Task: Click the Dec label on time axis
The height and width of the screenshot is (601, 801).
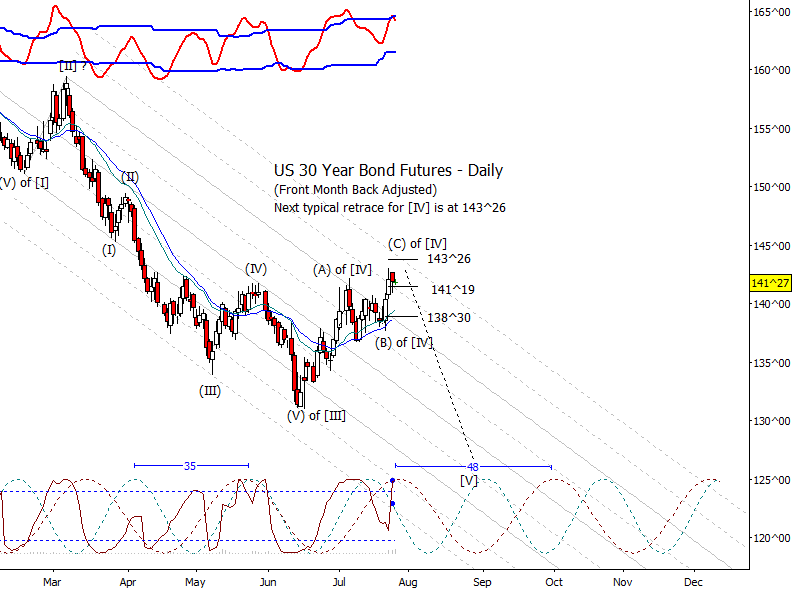Action: tap(693, 582)
